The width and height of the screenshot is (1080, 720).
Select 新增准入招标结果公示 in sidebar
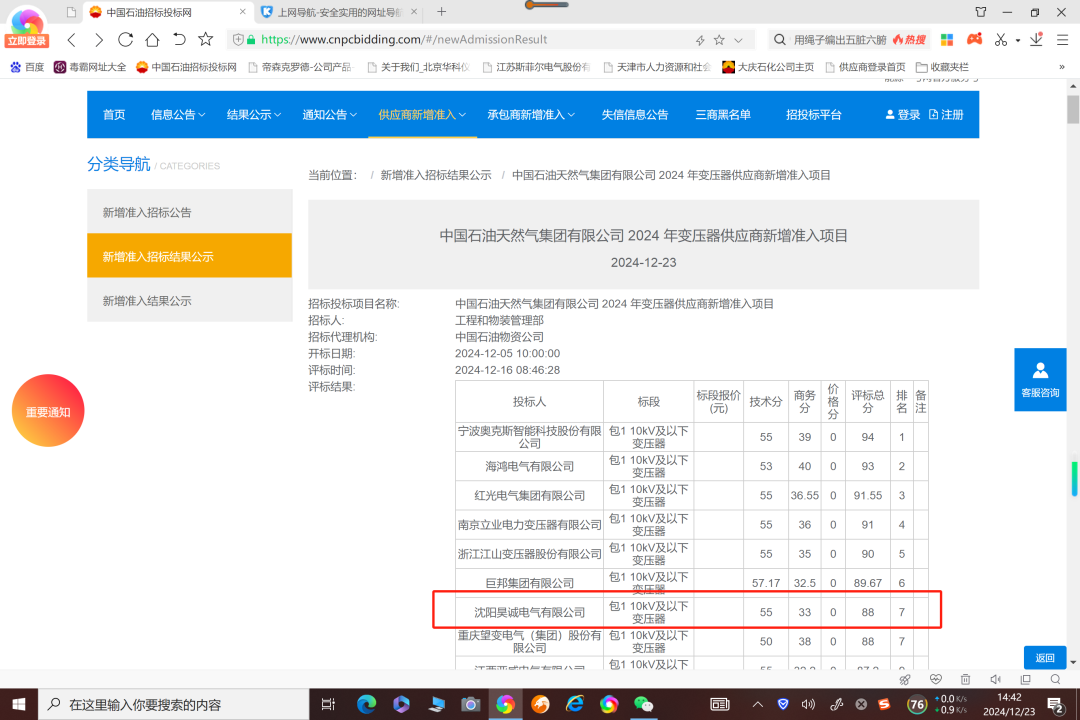pyautogui.click(x=189, y=256)
